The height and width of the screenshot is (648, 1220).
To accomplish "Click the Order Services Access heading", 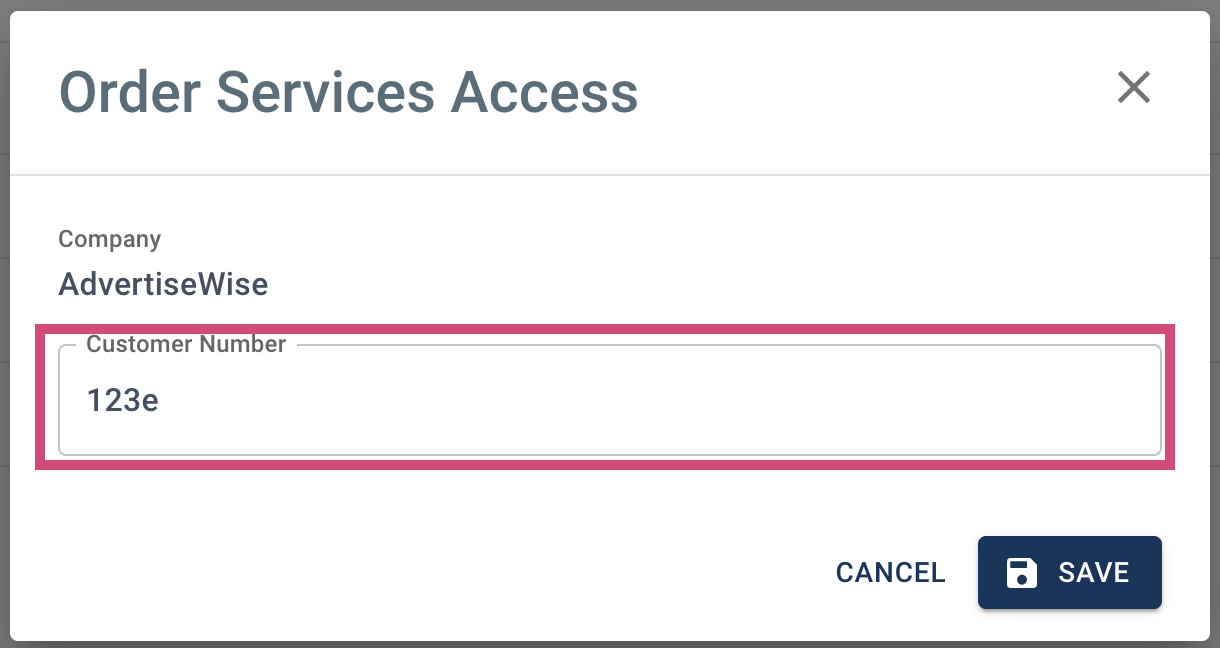I will pos(349,92).
